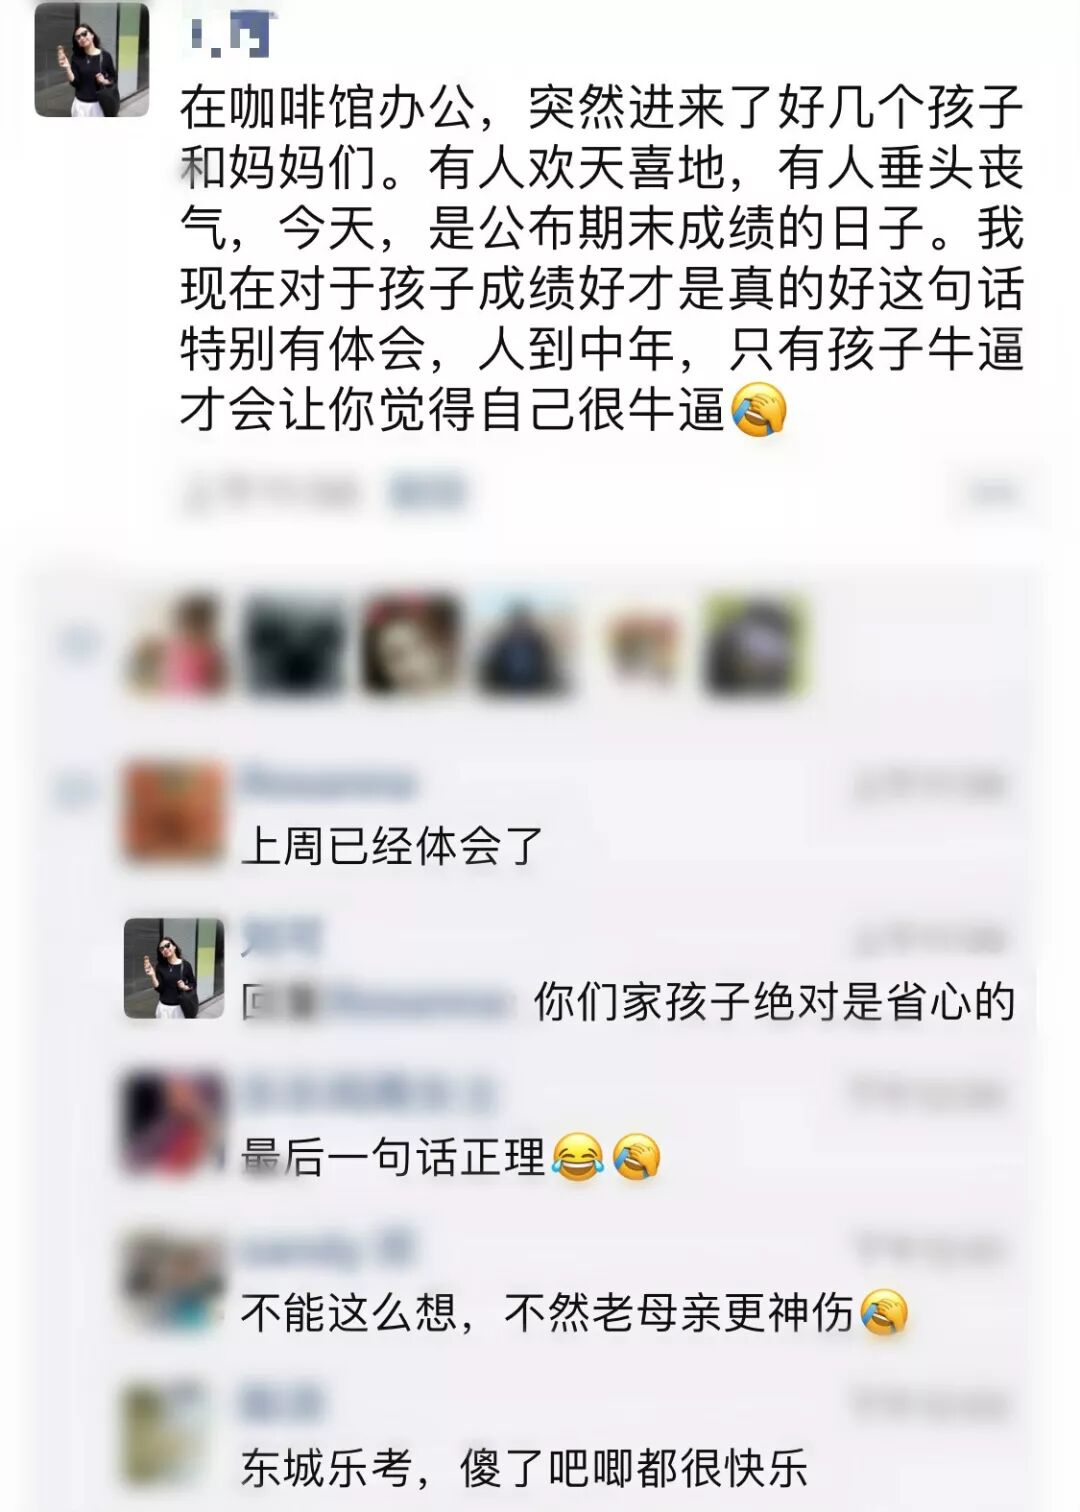Tap the blurred link next to post time
This screenshot has height=1512, width=1080.
click(428, 492)
